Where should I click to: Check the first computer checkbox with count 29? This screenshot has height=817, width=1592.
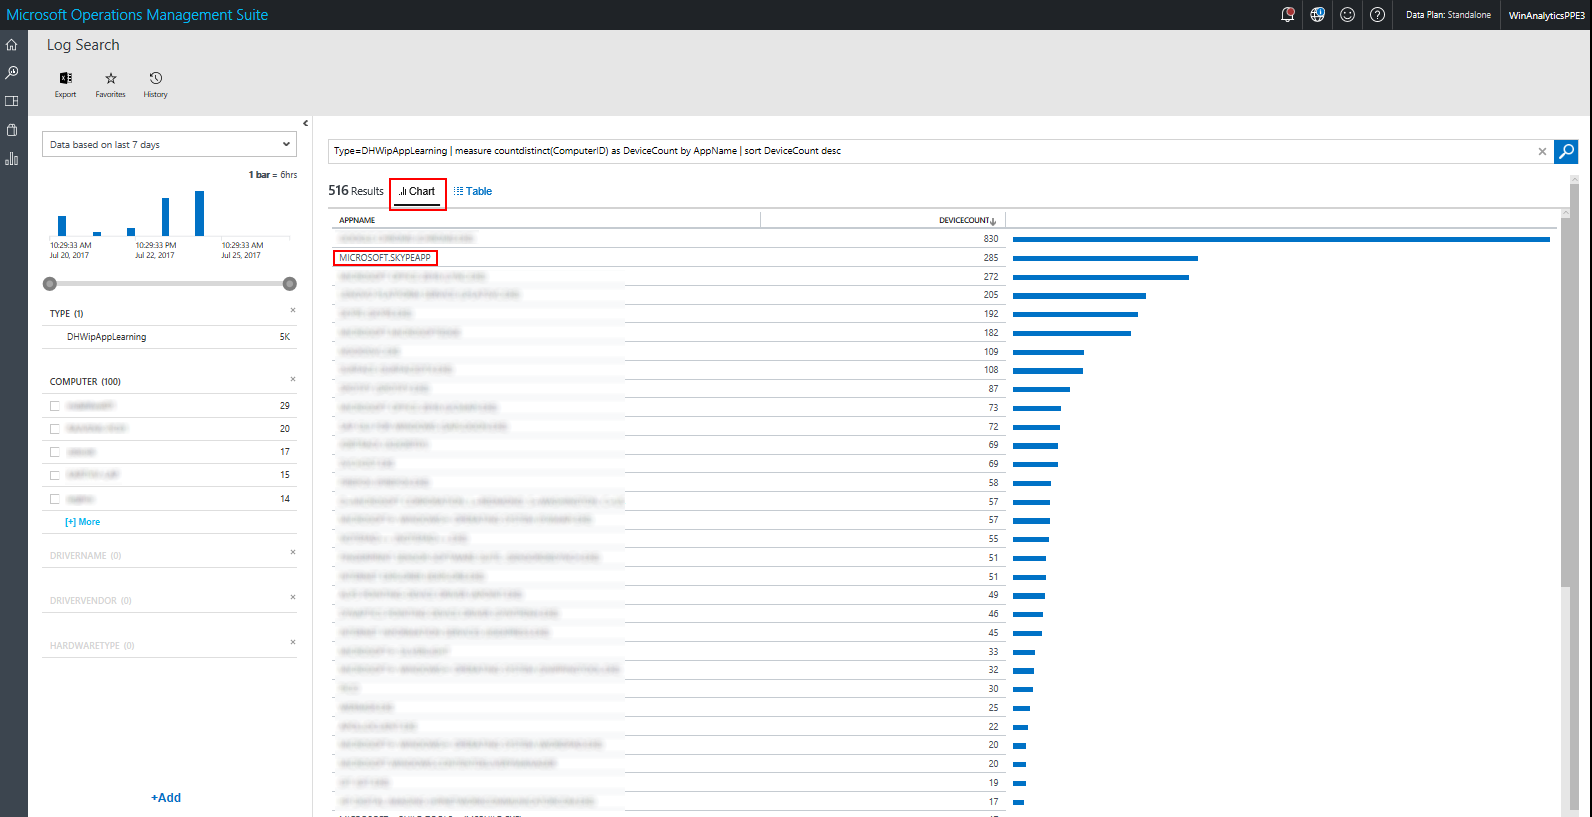[x=55, y=406]
